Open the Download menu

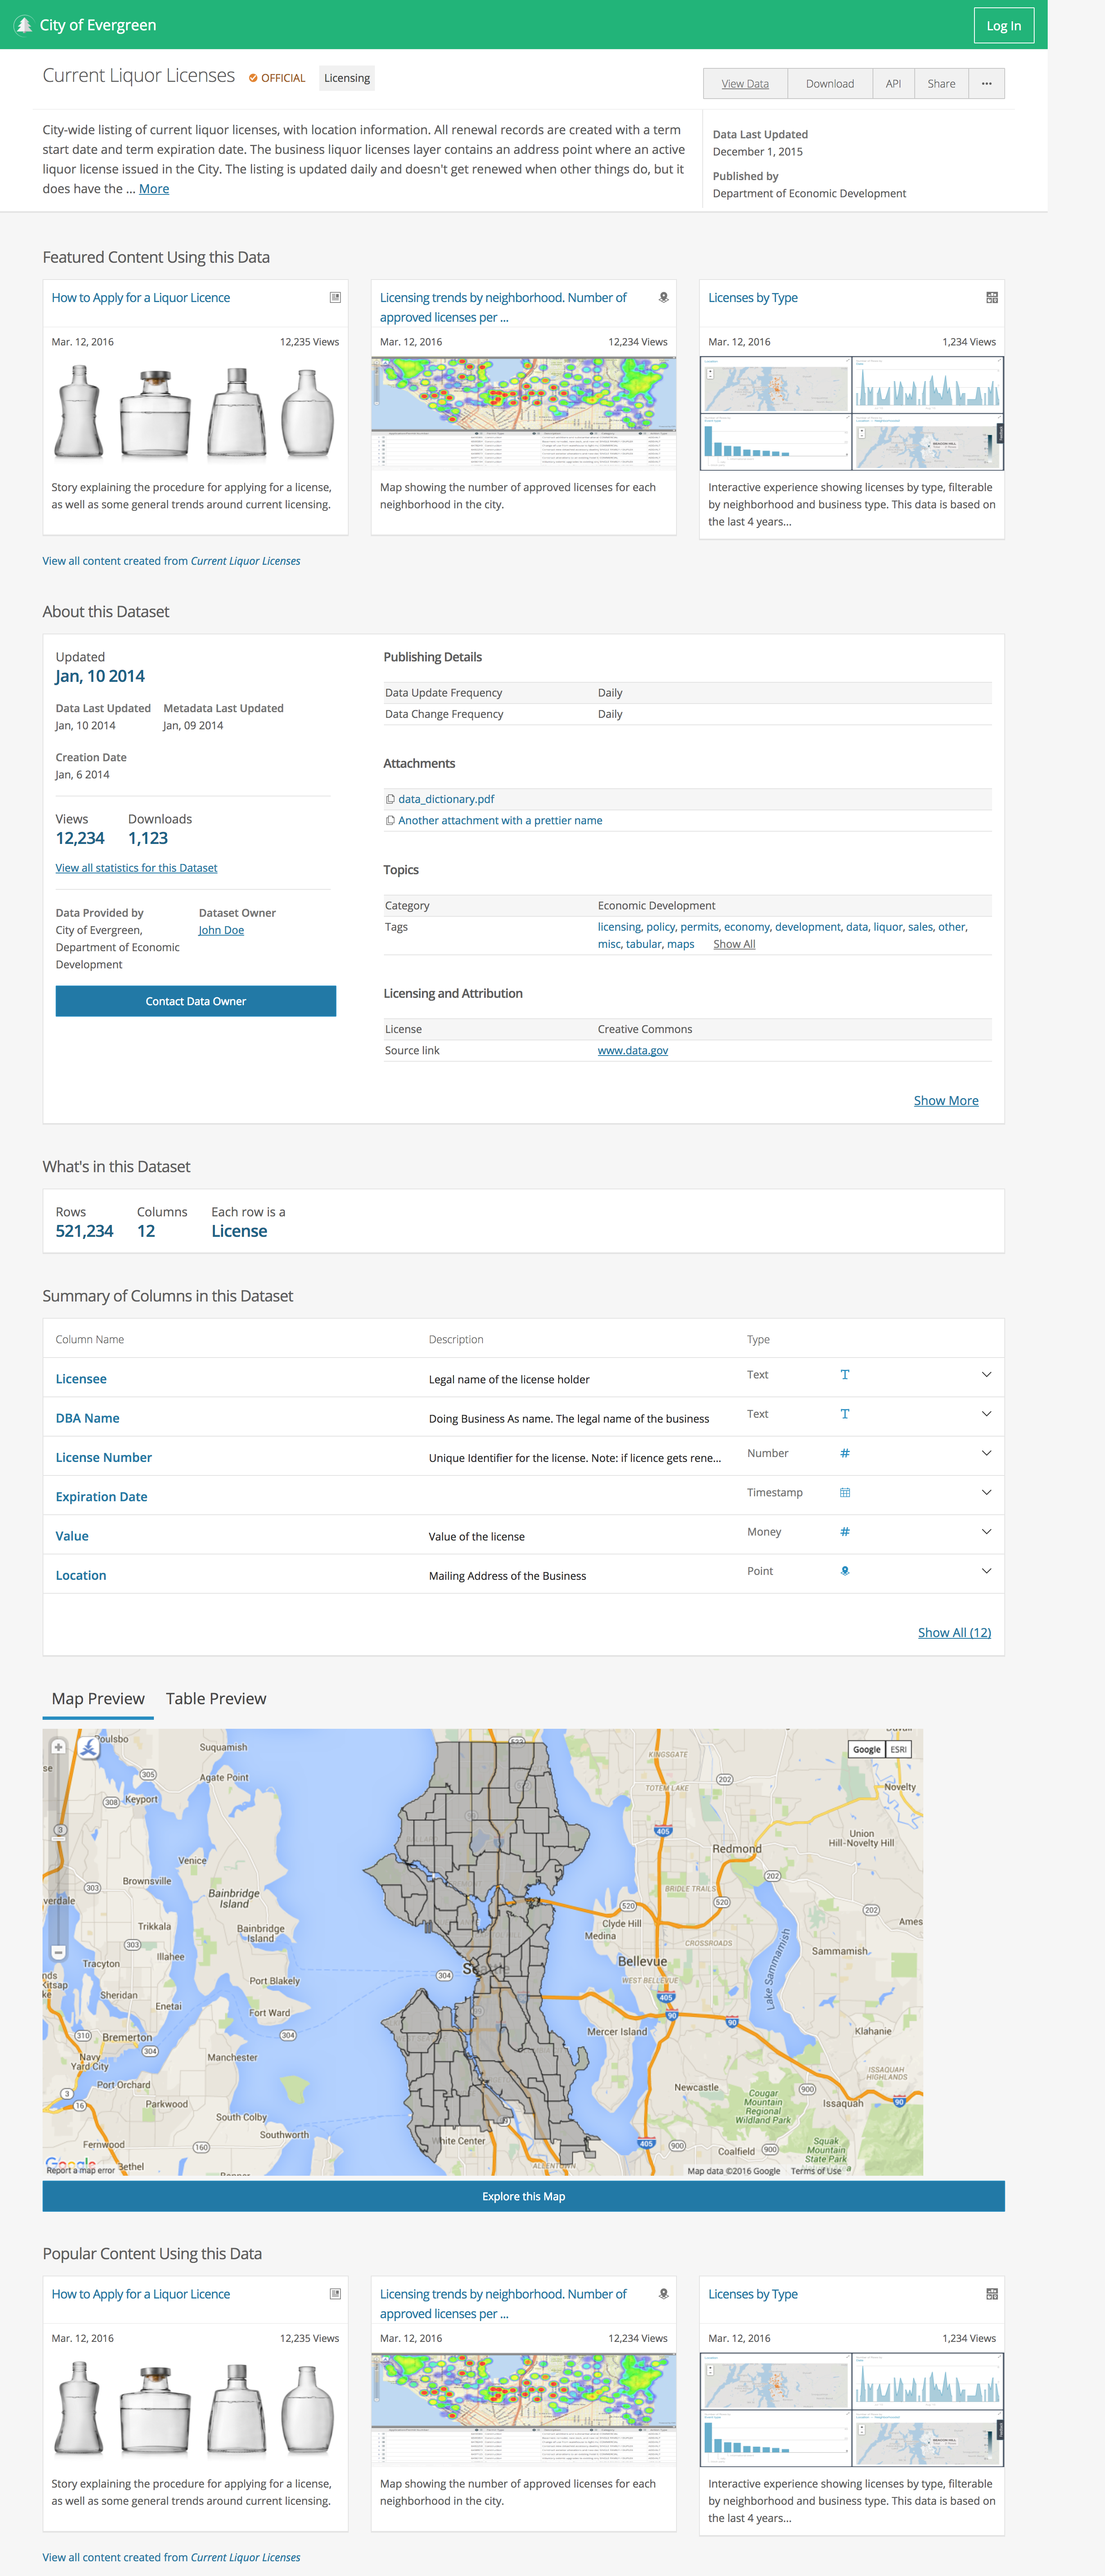tap(830, 84)
